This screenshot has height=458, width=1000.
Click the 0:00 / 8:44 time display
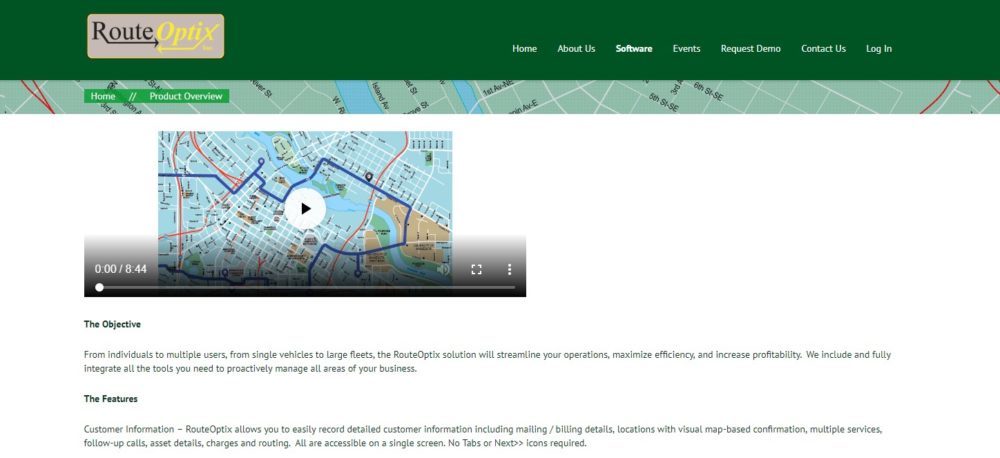click(x=121, y=269)
